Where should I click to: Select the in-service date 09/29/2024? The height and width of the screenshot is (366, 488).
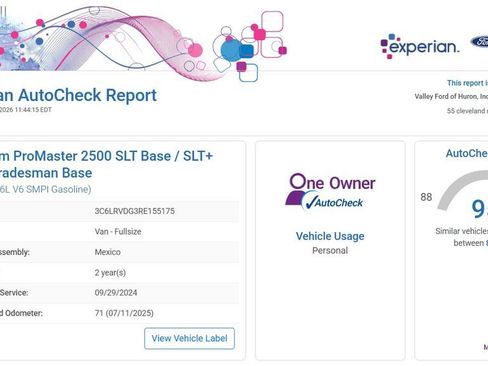(116, 293)
